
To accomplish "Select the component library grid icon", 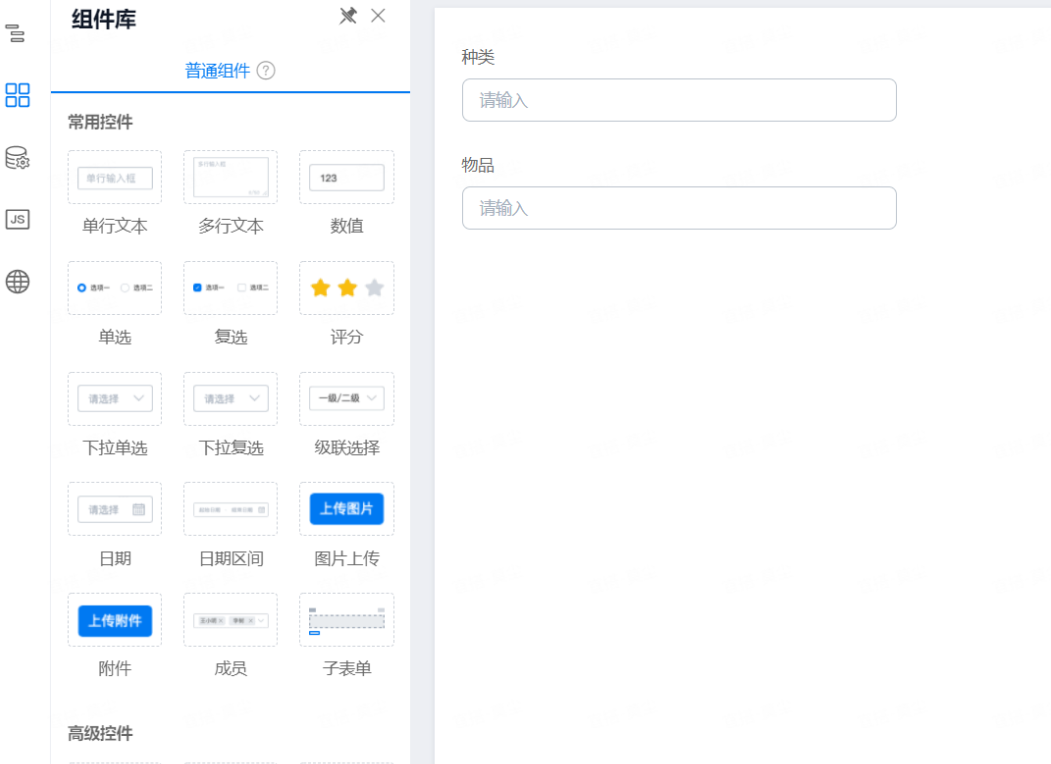I will coord(17,95).
